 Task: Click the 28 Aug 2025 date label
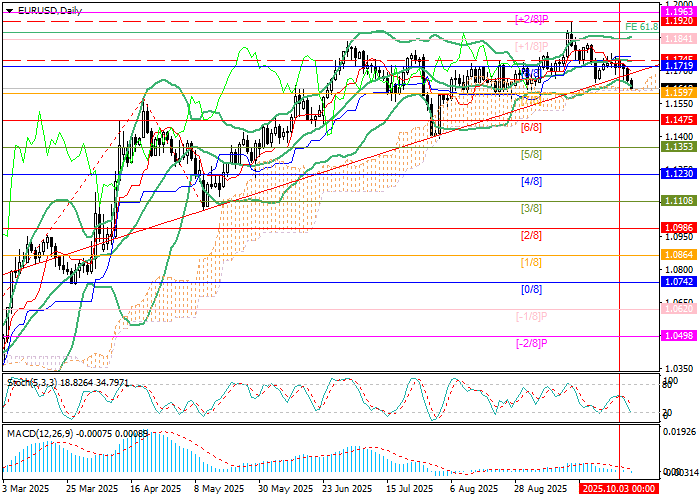[536, 490]
